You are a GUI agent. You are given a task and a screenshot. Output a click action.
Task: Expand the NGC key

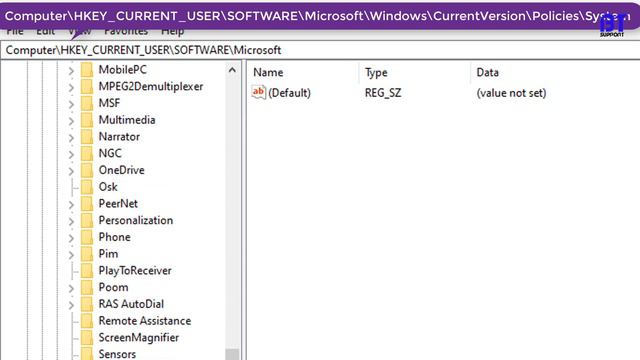click(x=71, y=154)
